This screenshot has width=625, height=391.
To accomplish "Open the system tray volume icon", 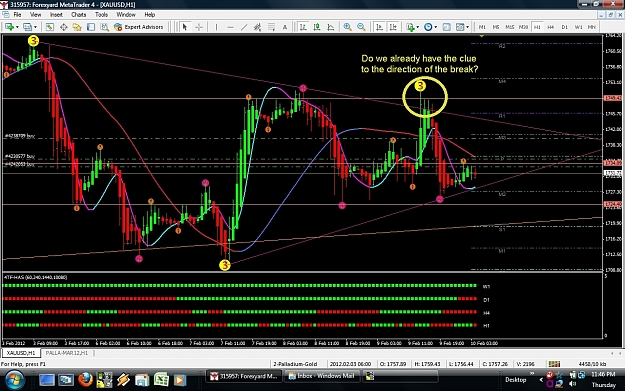I will tap(573, 383).
